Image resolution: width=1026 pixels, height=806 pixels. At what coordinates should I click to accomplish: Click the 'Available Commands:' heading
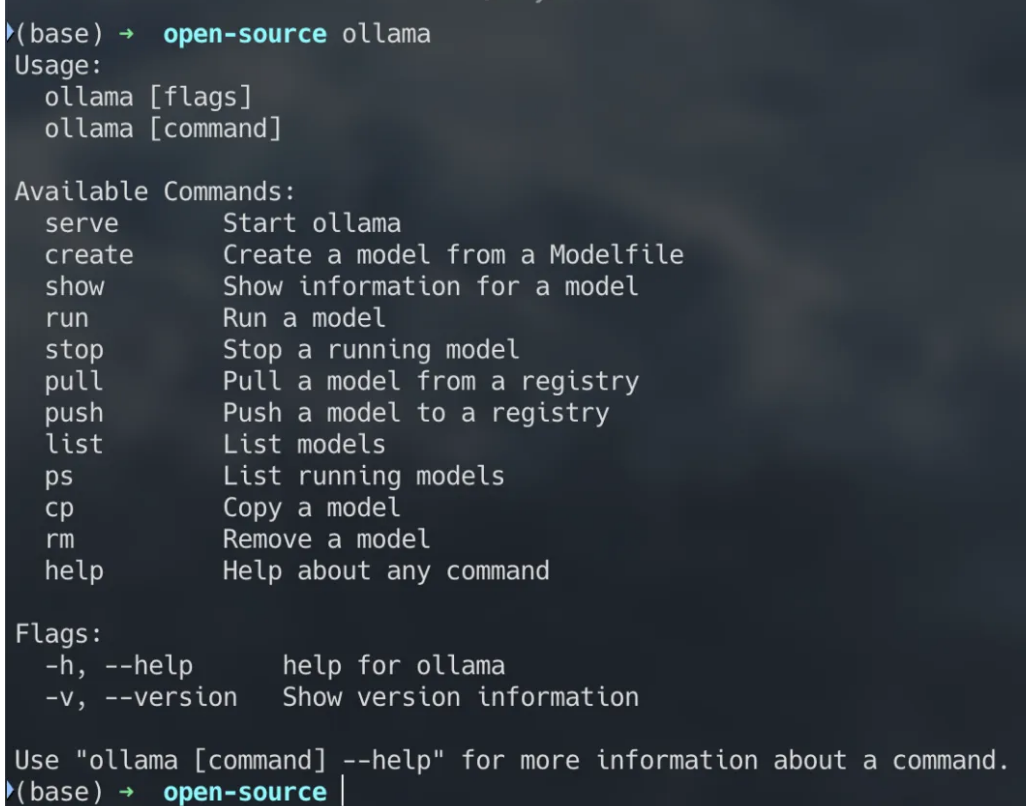(x=155, y=192)
